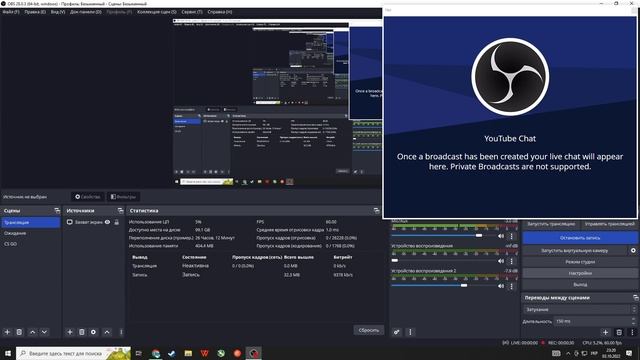Open OBS Studio taskbar icon
This screenshot has height=360, width=640.
tap(253, 353)
